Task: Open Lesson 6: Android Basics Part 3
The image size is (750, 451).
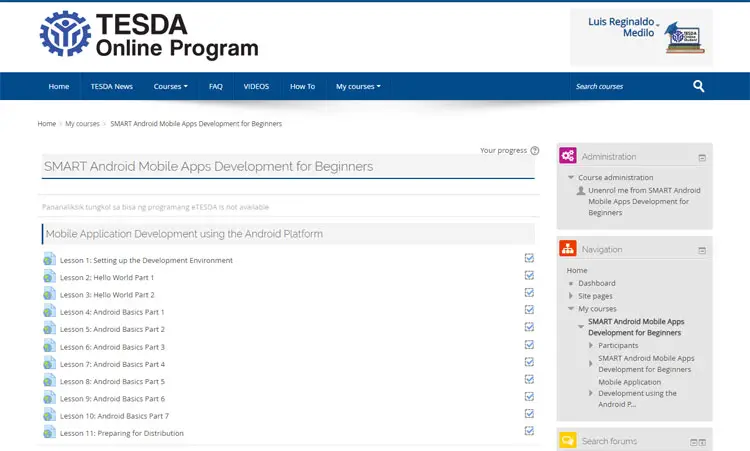Action: [112, 347]
